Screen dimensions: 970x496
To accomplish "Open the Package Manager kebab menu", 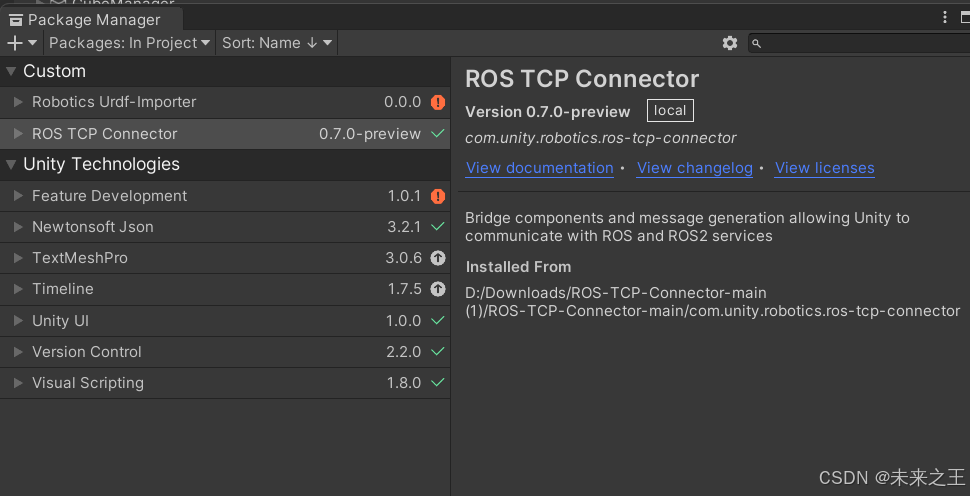I will pos(945,17).
